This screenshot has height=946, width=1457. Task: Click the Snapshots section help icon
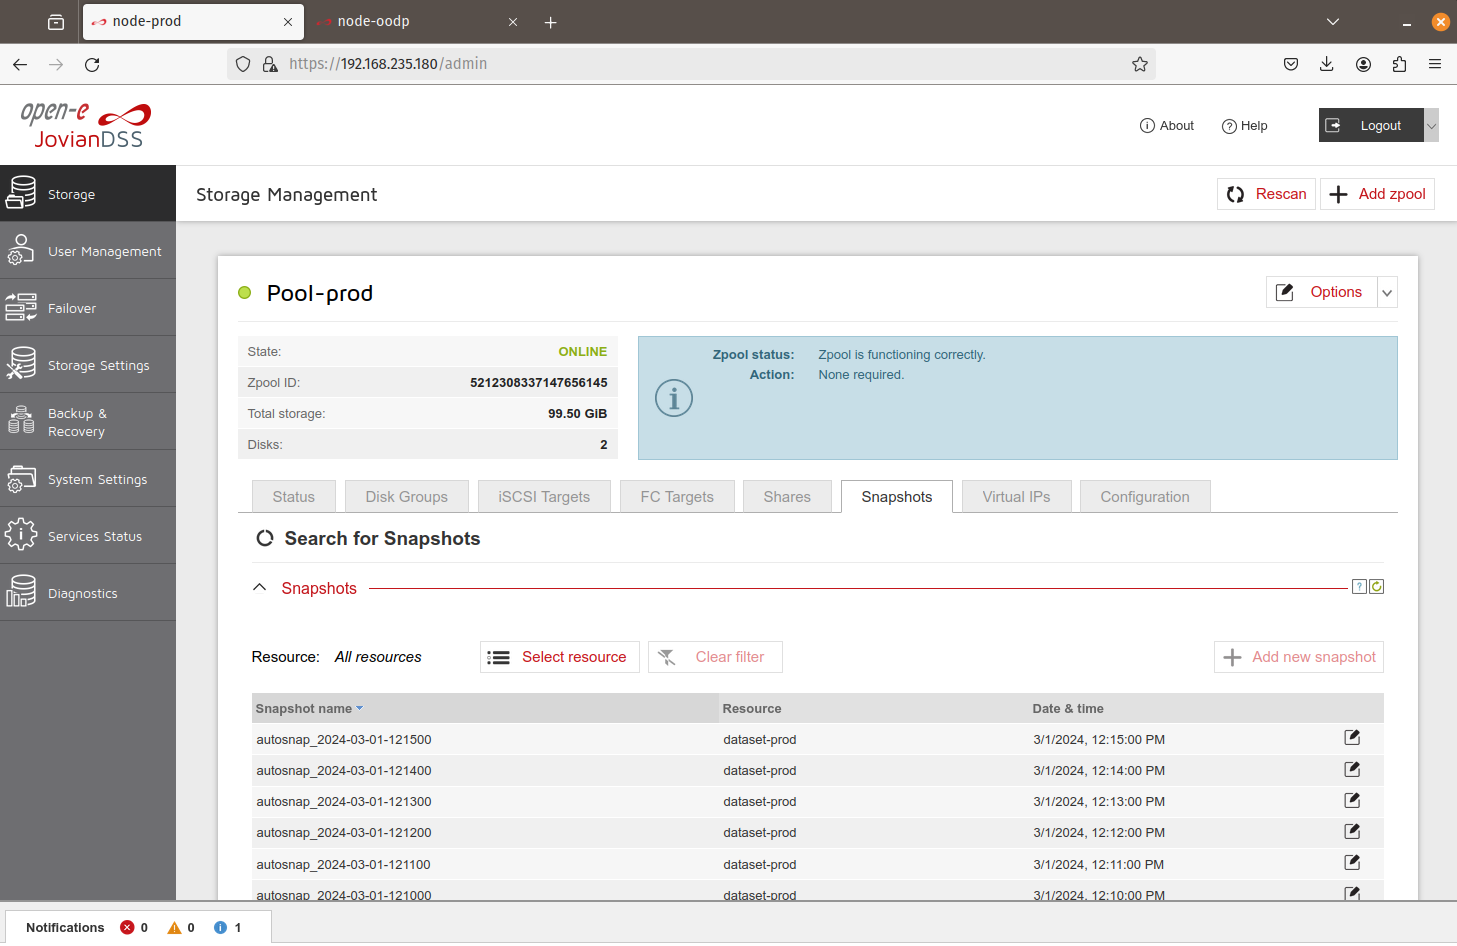pos(1359,587)
